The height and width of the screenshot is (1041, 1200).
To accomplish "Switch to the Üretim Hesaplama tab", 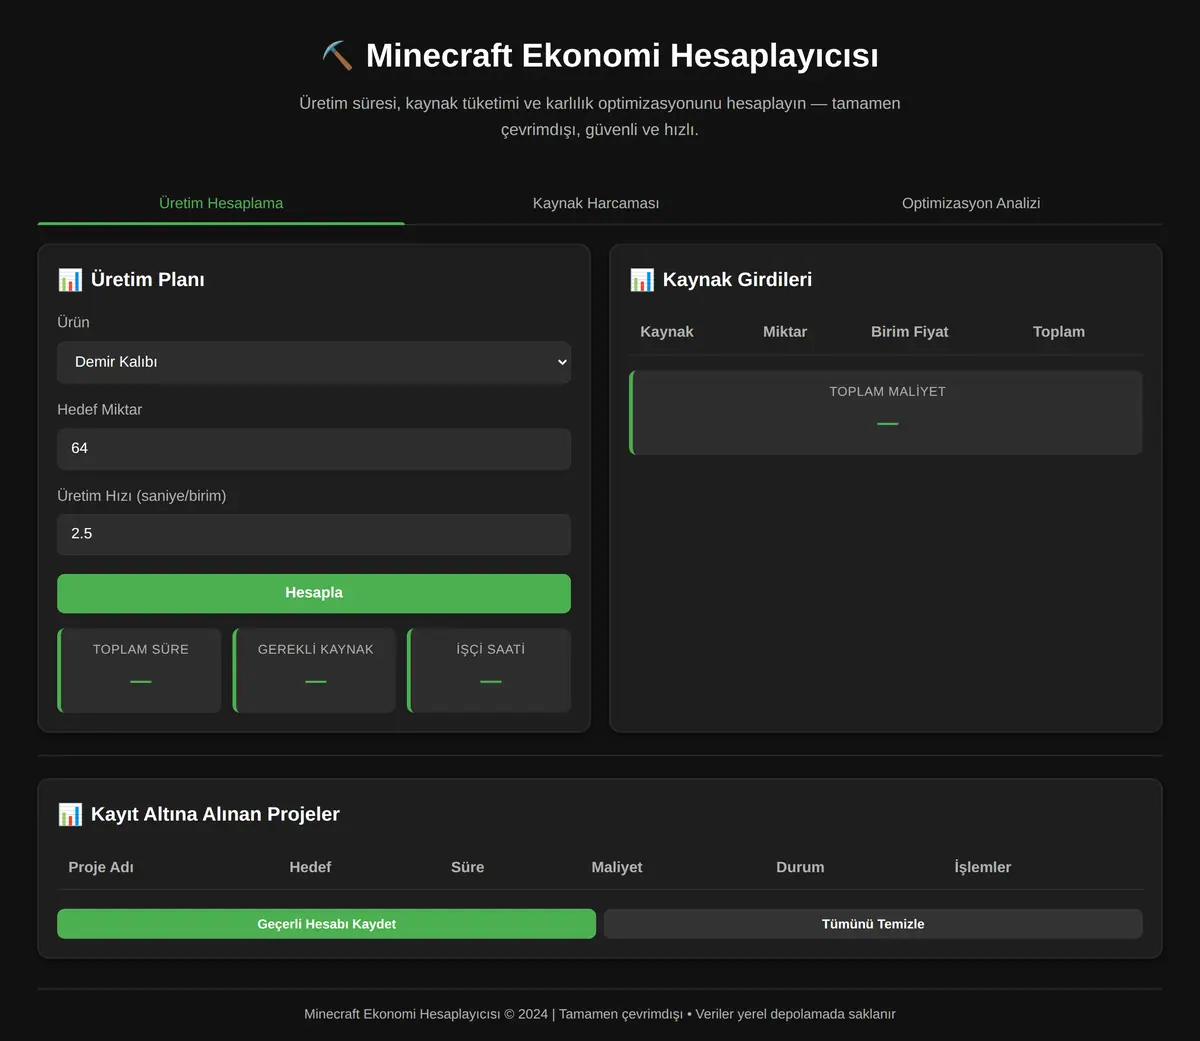I will click(x=221, y=203).
